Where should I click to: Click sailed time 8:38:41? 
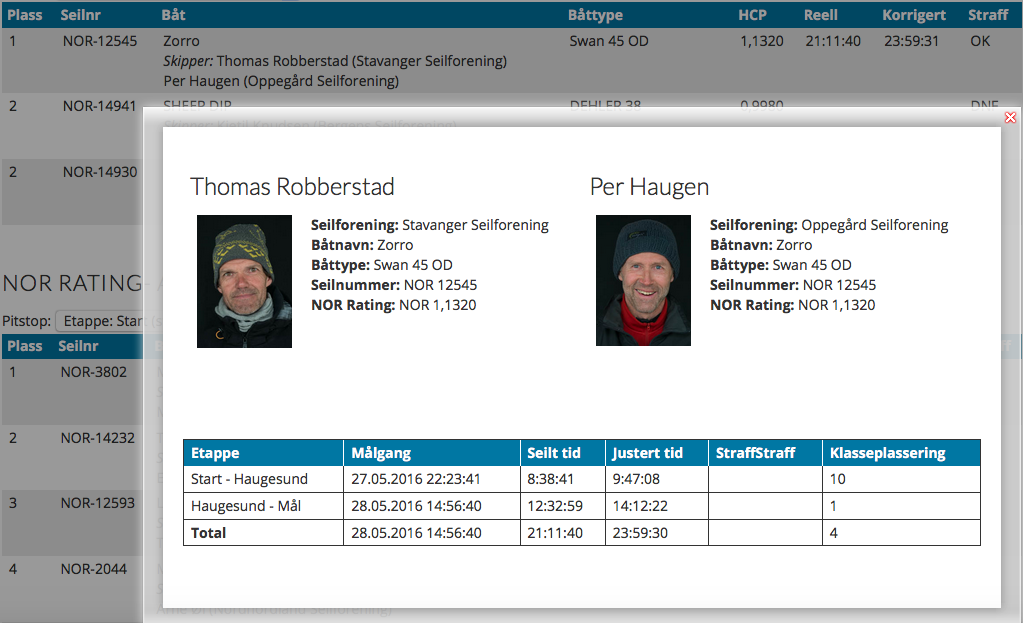(x=550, y=479)
